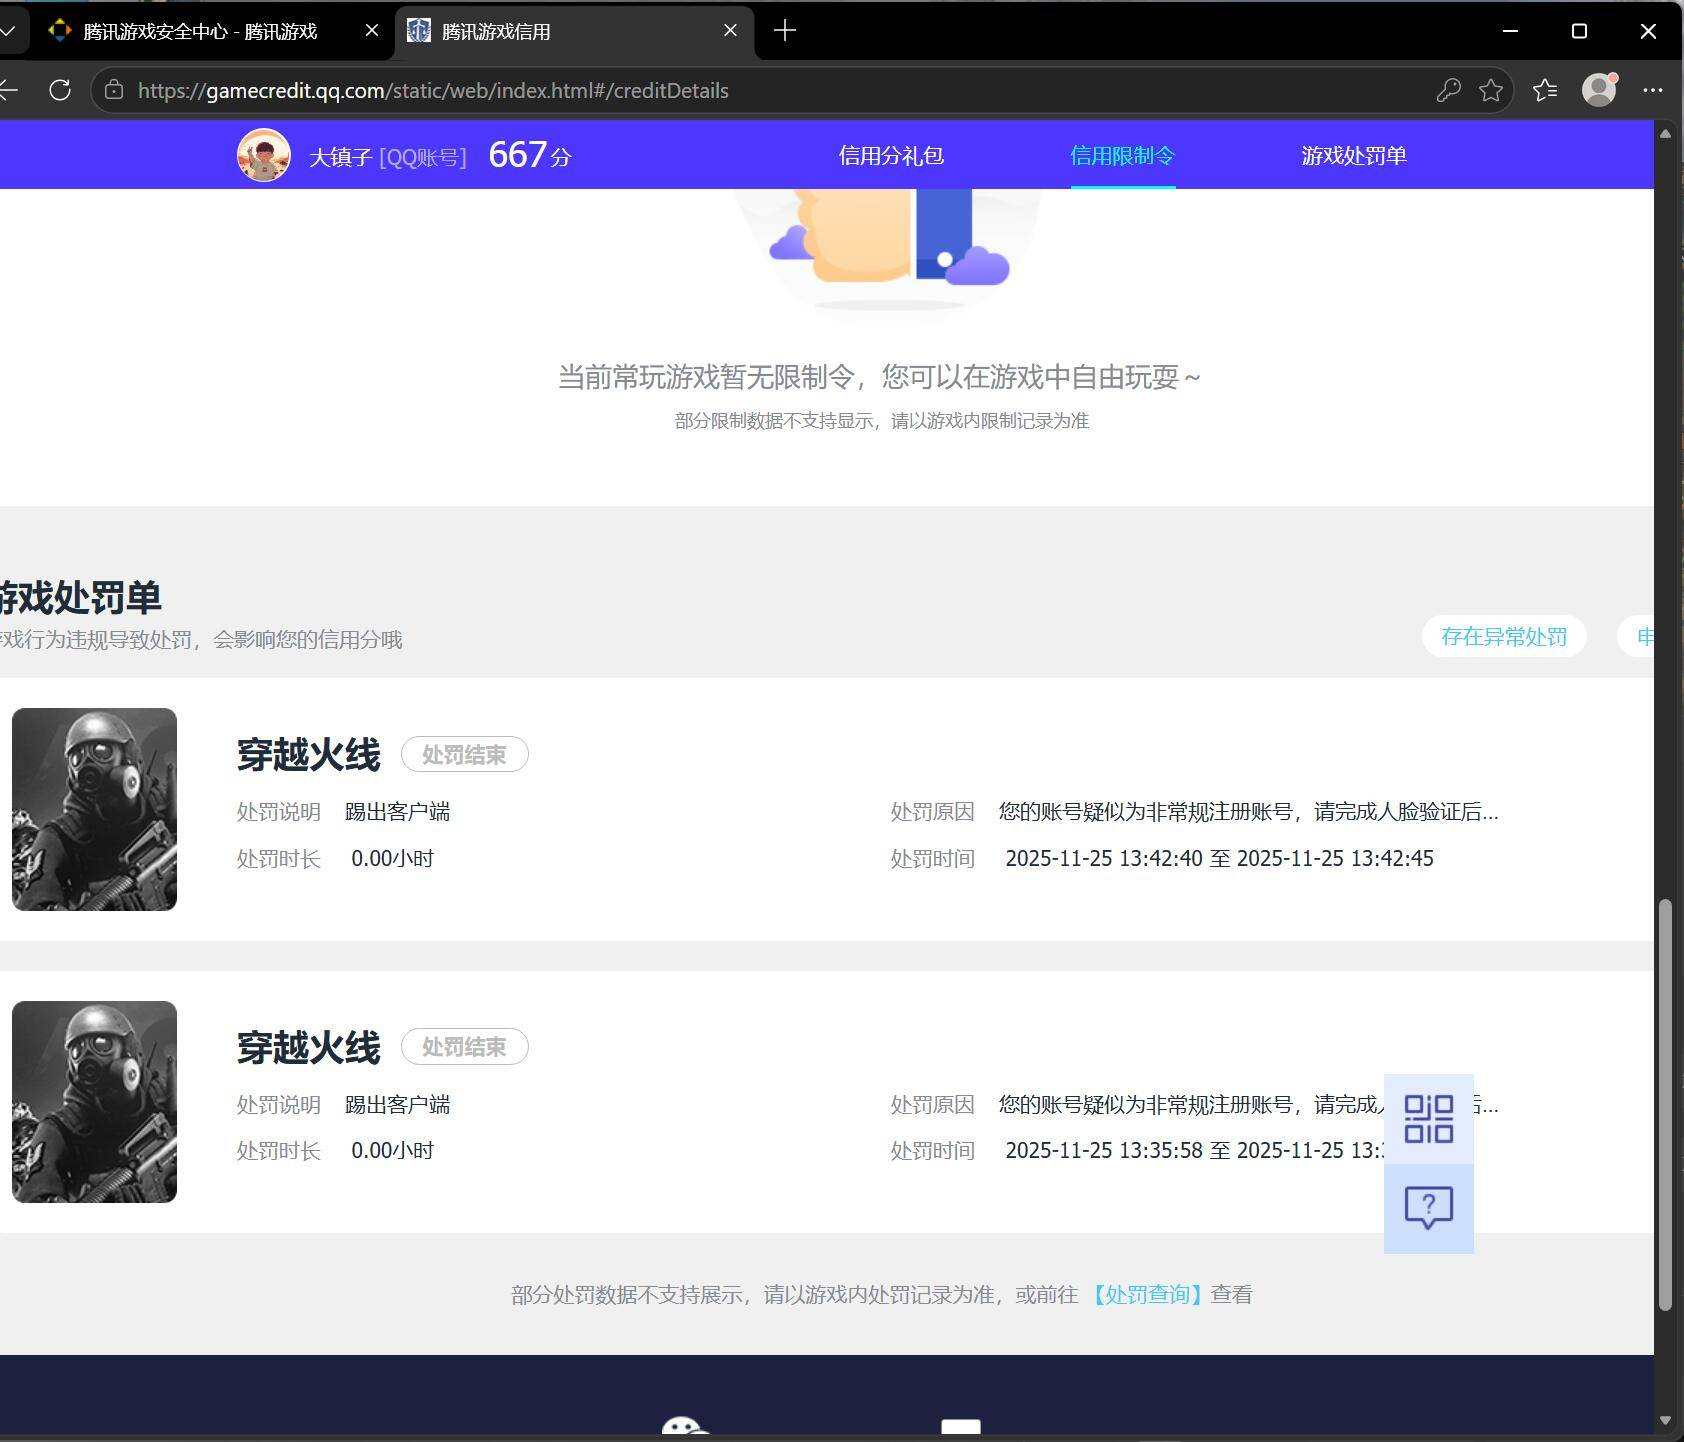Image resolution: width=1684 pixels, height=1442 pixels.
Task: Click the 大镇子 username text
Action: click(340, 157)
